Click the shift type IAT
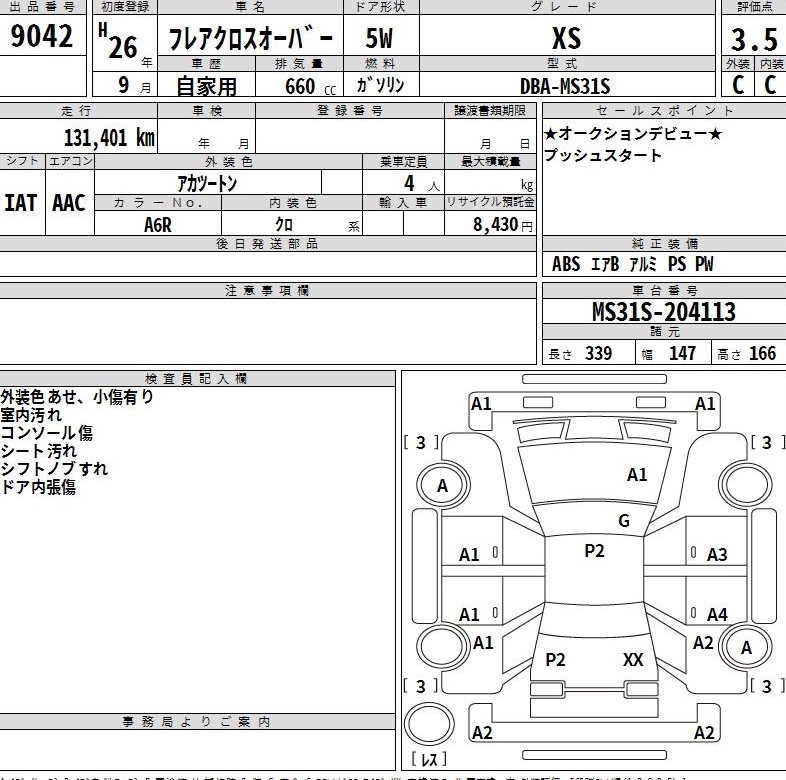The width and height of the screenshot is (786, 780). (x=21, y=203)
